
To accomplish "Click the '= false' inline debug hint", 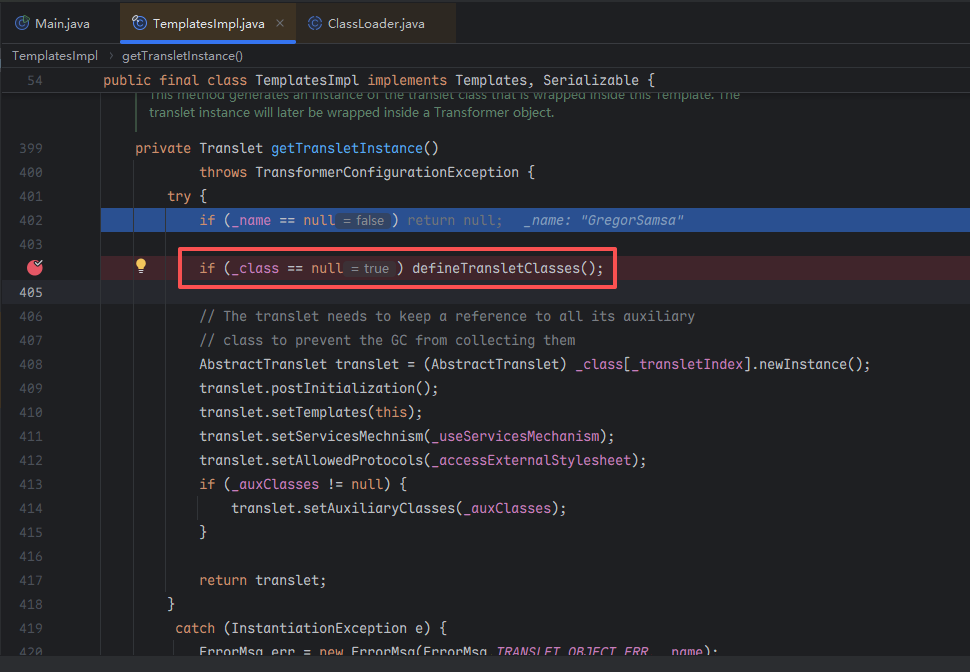I will tap(364, 221).
